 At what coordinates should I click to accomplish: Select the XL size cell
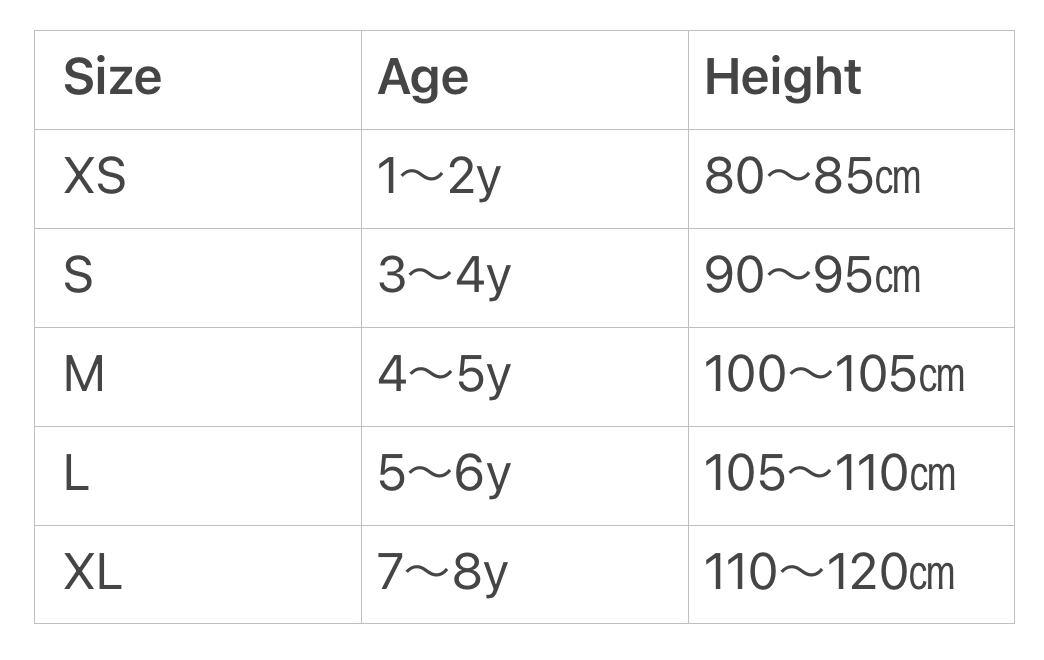pos(93,573)
